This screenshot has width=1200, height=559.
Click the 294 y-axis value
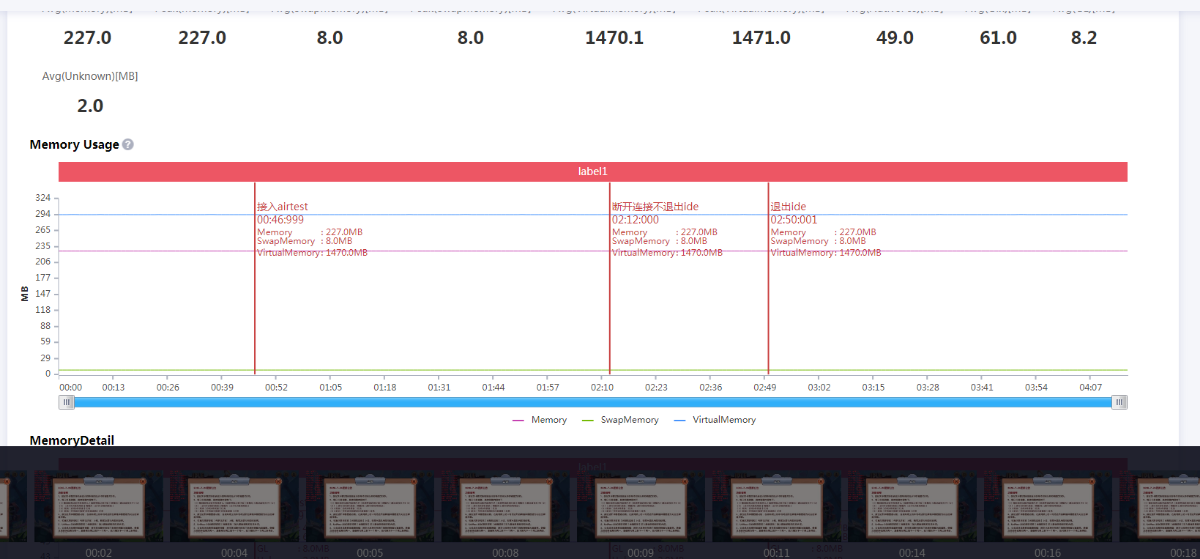click(x=42, y=214)
